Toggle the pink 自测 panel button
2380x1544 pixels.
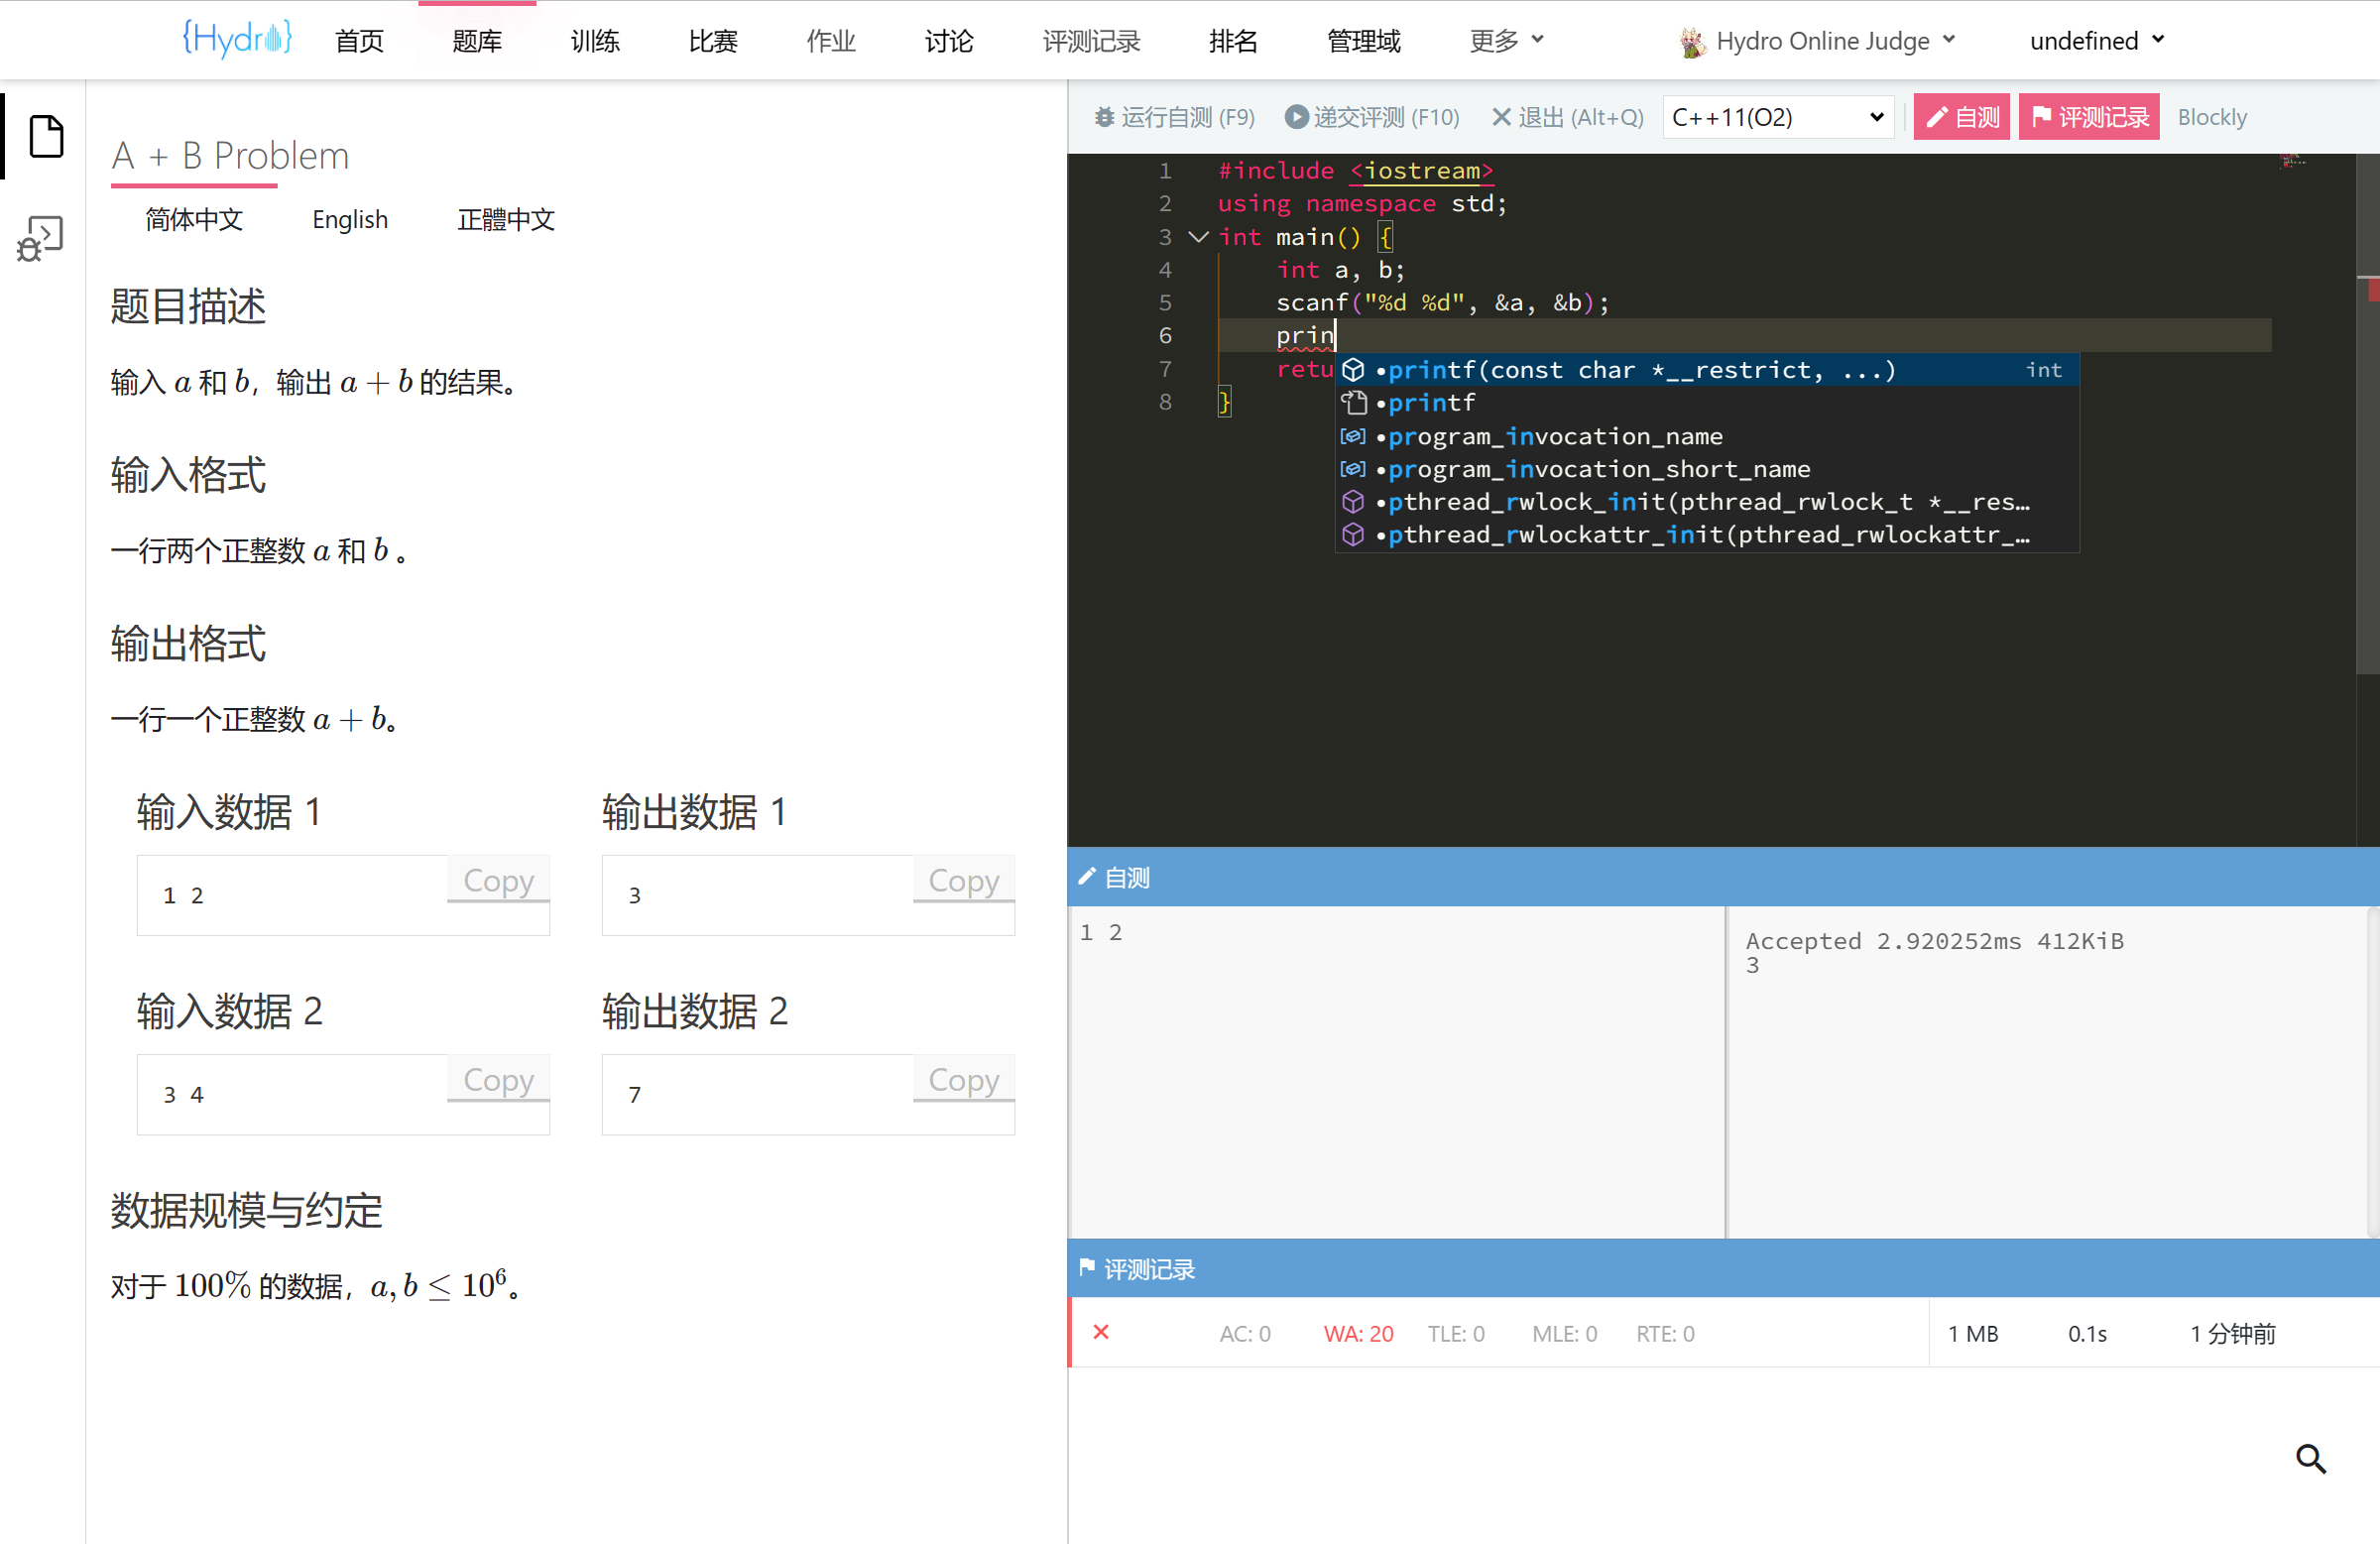tap(1961, 118)
